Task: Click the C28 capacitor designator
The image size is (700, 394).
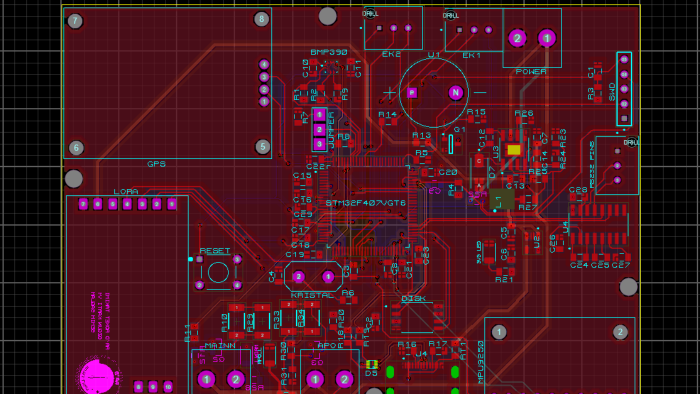Action: (578, 191)
